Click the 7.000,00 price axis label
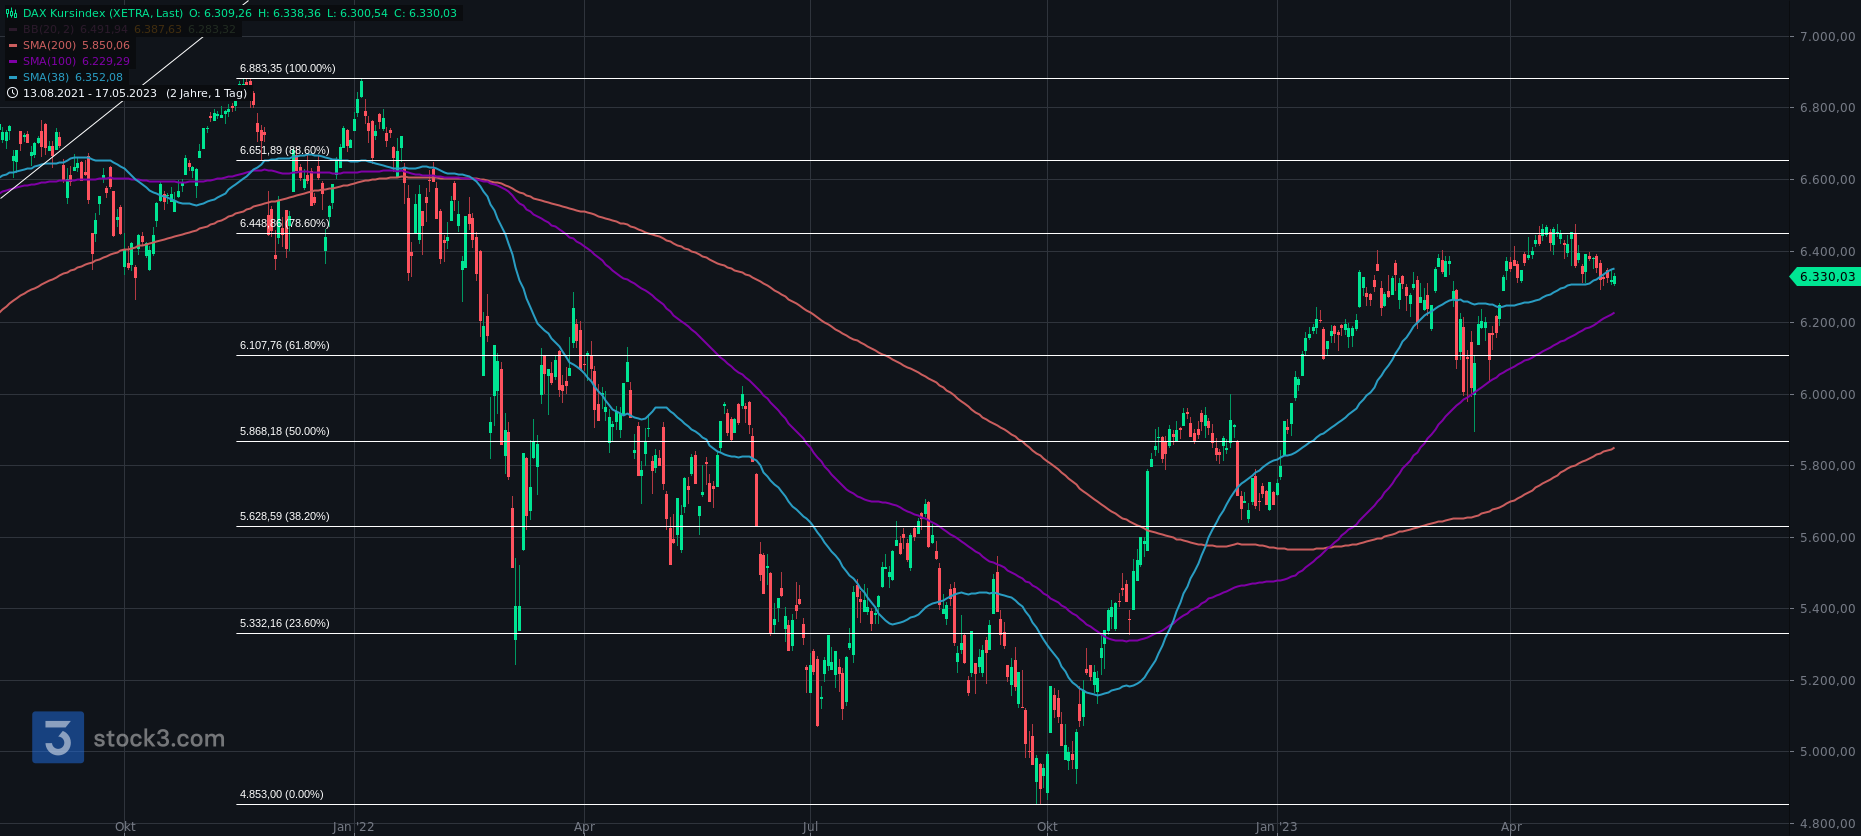Image resolution: width=1861 pixels, height=836 pixels. [1827, 37]
